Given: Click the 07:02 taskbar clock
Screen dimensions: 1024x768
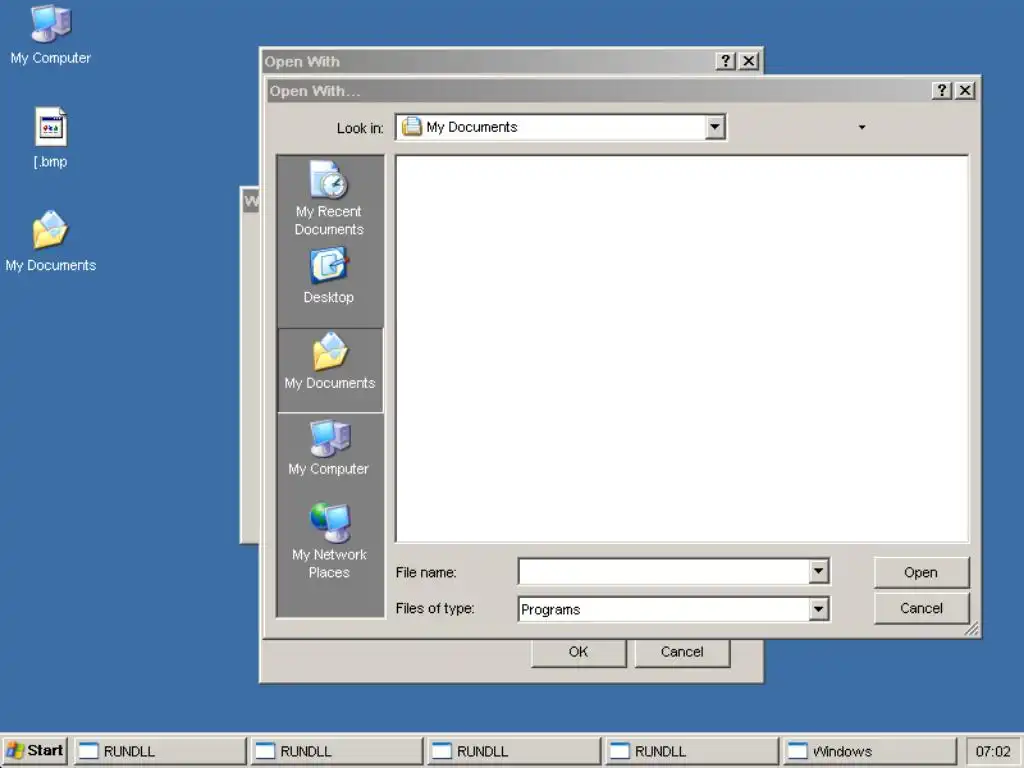Looking at the screenshot, I should click(993, 751).
